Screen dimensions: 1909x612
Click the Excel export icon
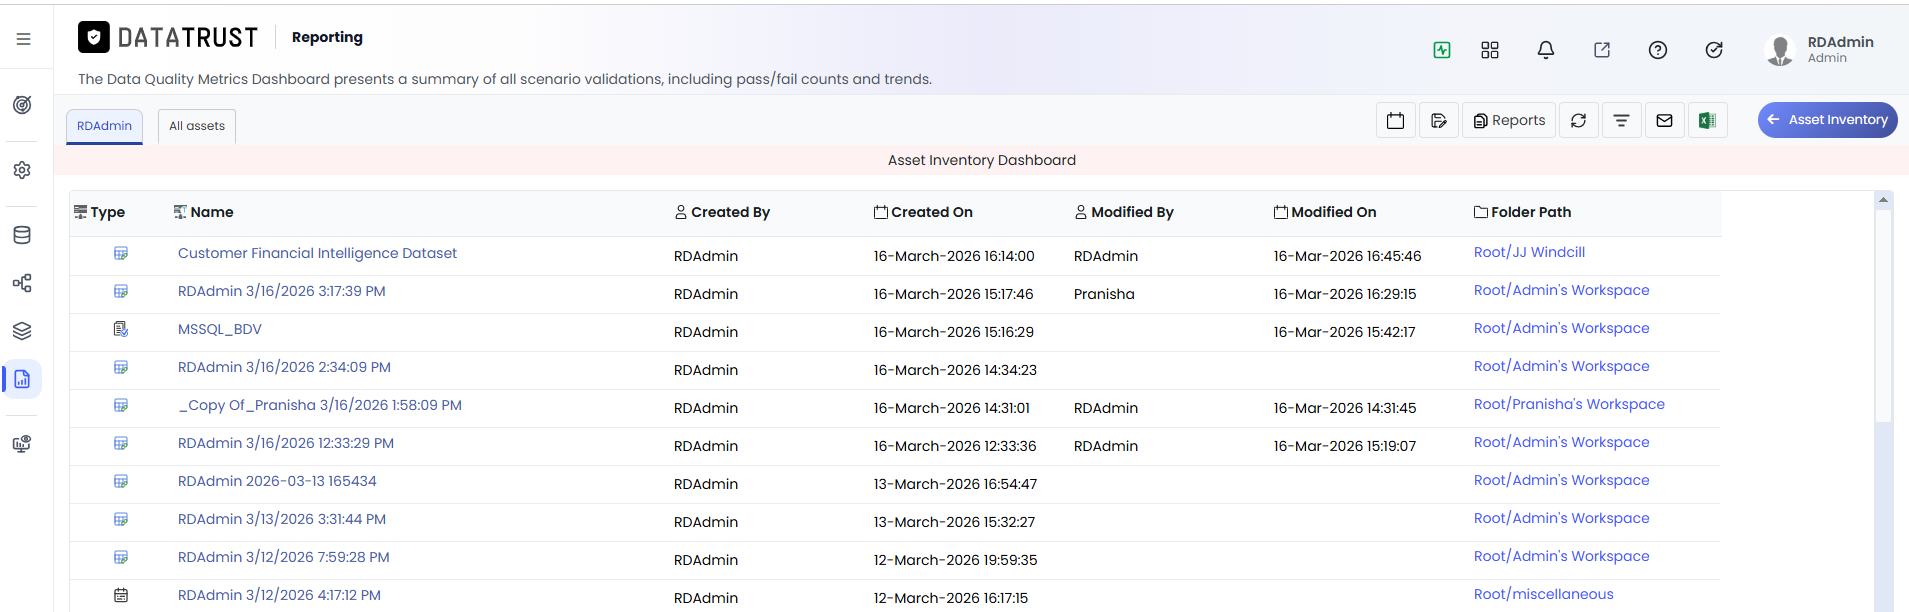(1707, 120)
